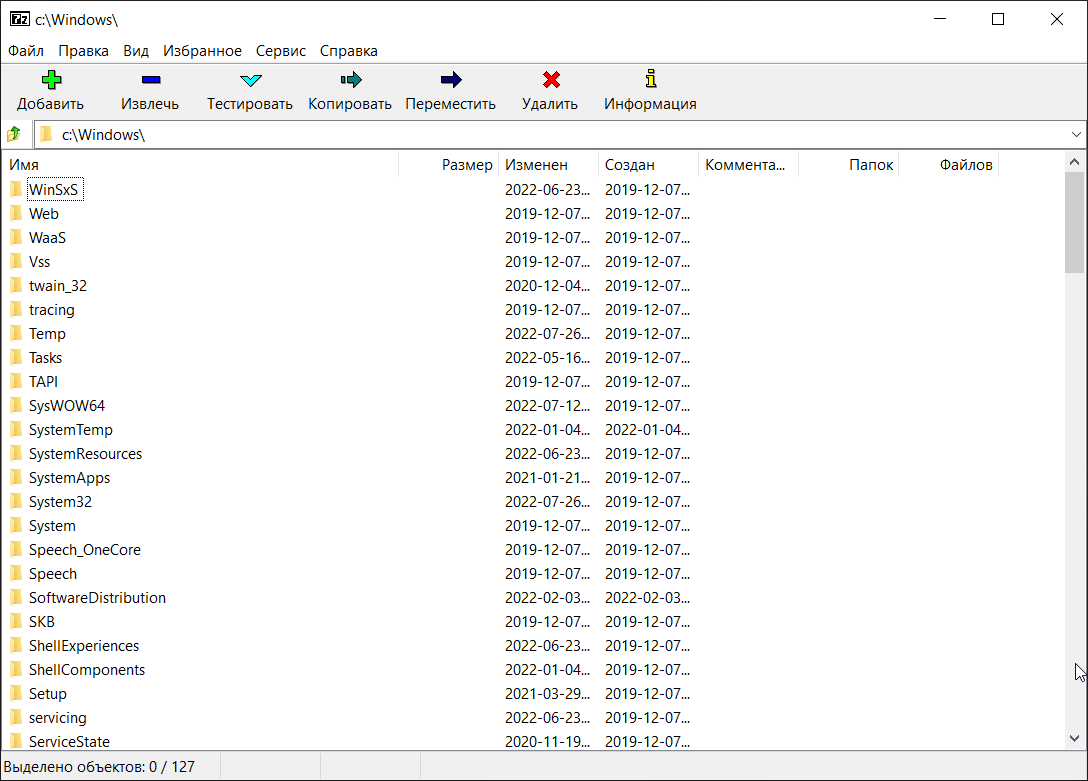Select the Speech_OneCore folder name
Viewport: 1088px width, 781px height.
click(x=85, y=550)
